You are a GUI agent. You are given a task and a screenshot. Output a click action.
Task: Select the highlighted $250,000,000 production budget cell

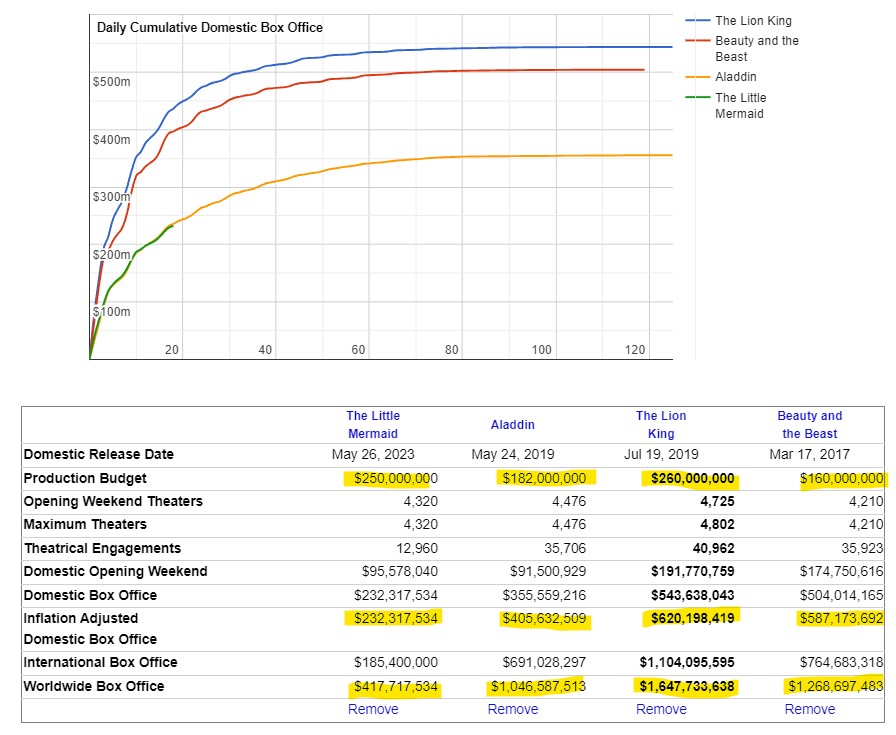[391, 479]
